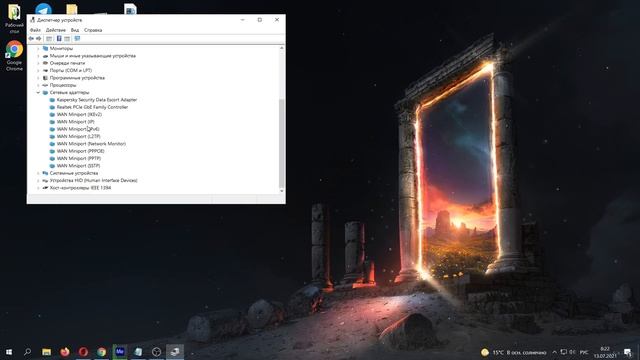Image resolution: width=640 pixels, height=360 pixels.
Task: Expand Порты (COM и LPT)
Action: (38, 71)
